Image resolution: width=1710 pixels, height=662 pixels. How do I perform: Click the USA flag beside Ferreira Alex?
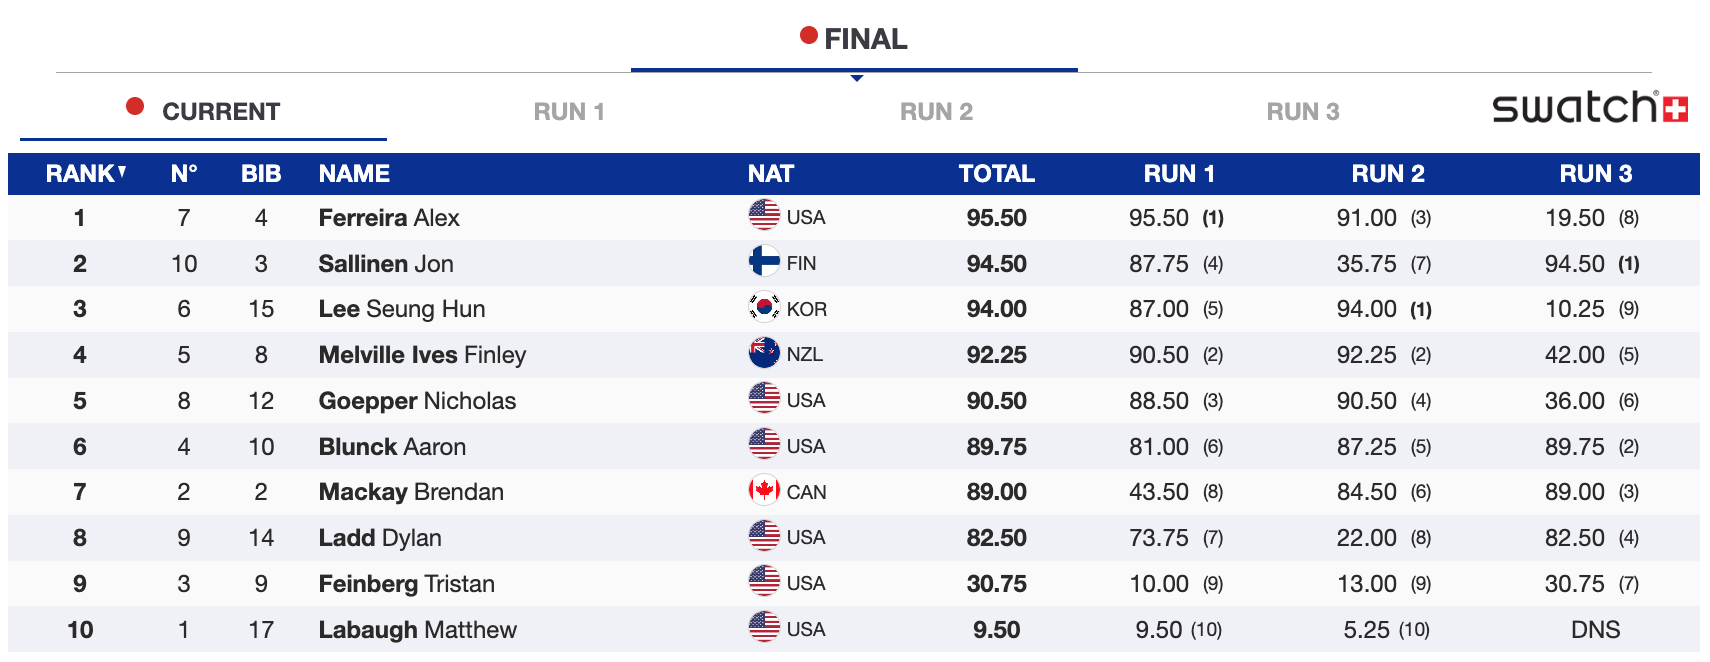(764, 215)
